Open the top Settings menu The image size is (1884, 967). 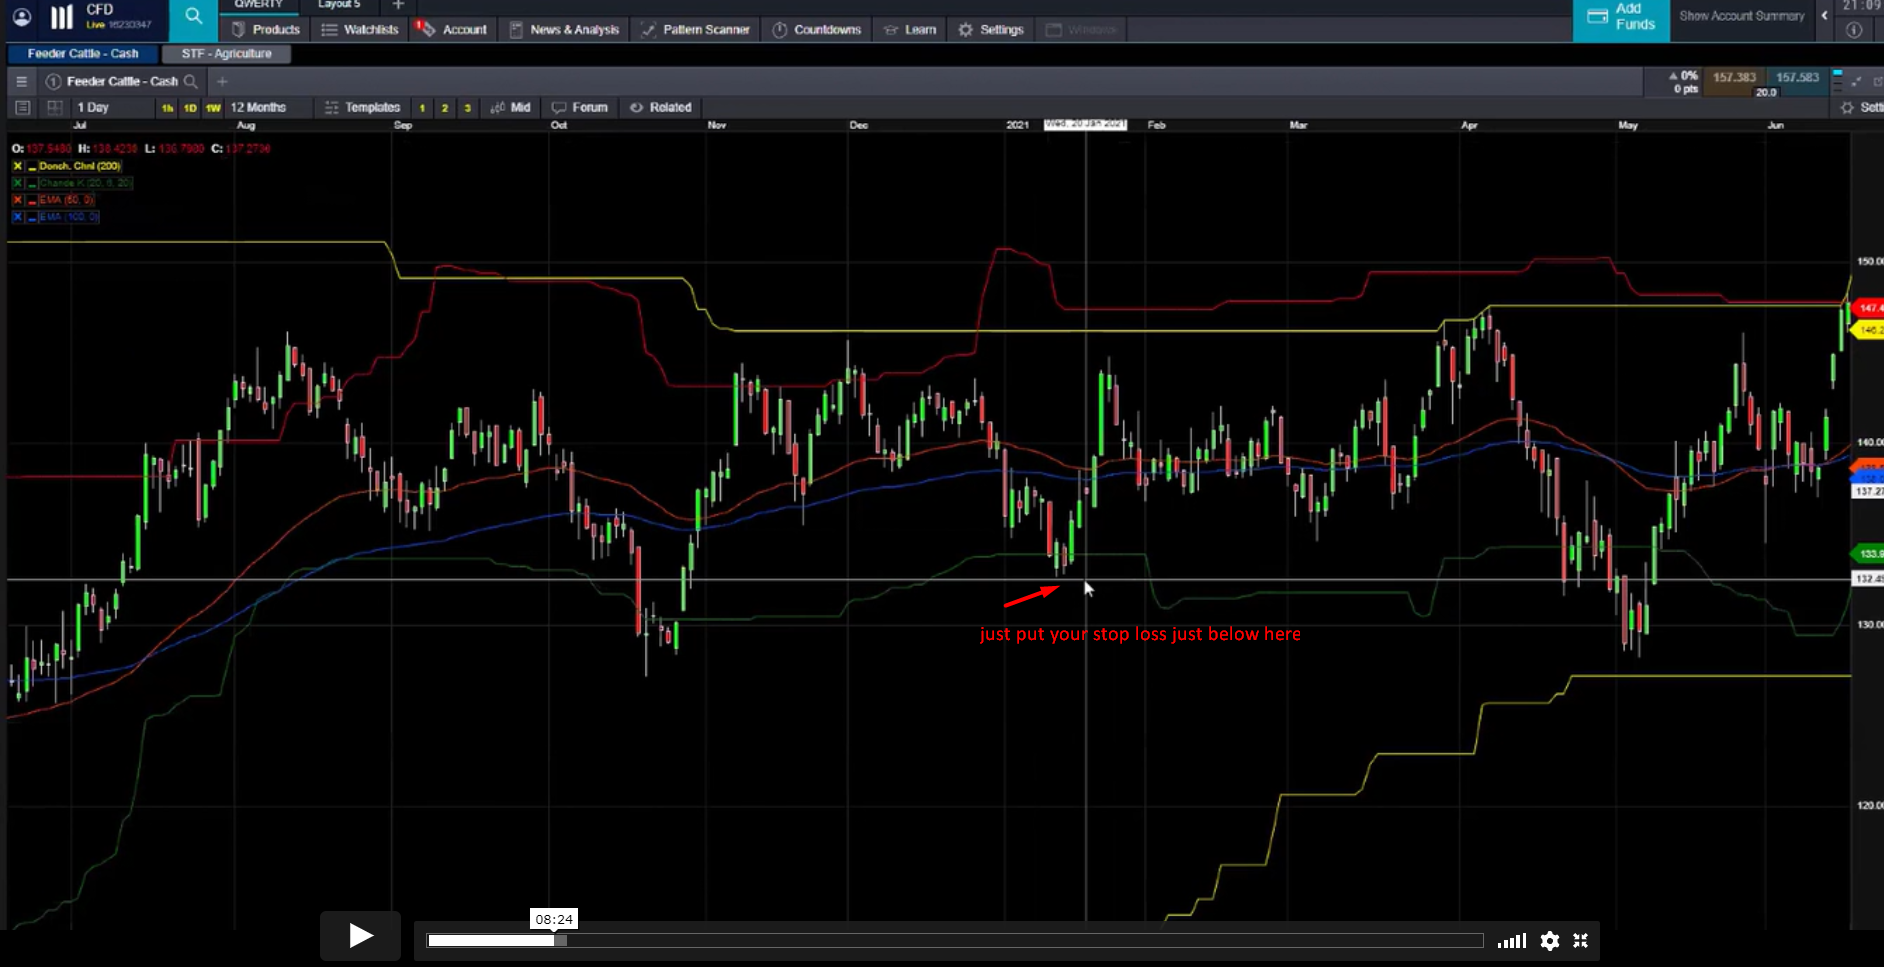[991, 30]
